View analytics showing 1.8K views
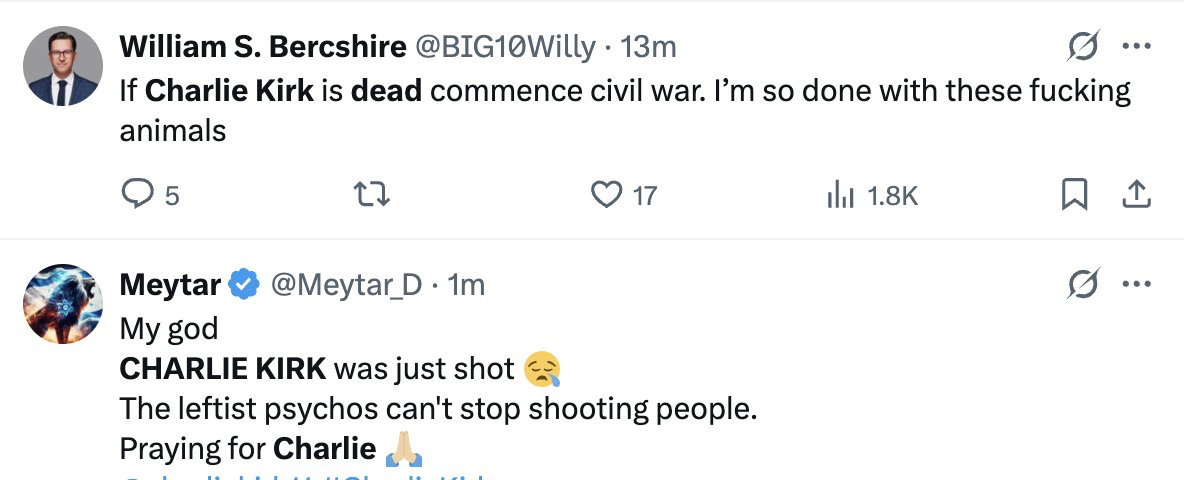The image size is (1184, 480). click(839, 194)
